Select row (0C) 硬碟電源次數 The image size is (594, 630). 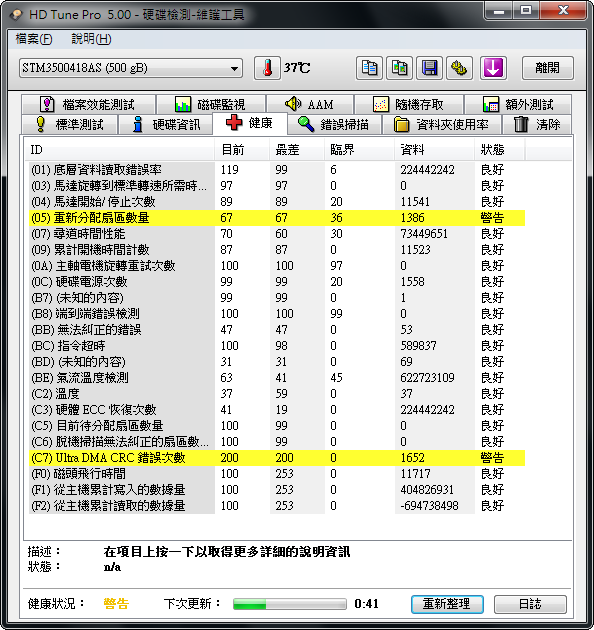pyautogui.click(x=277, y=282)
